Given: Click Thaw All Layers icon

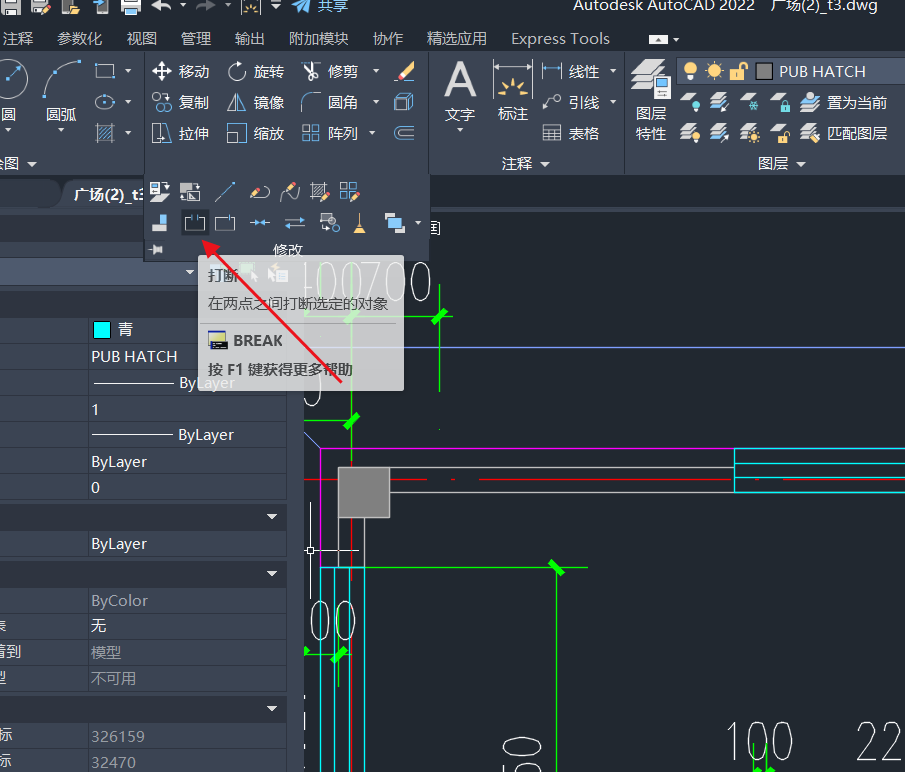Looking at the screenshot, I should 749,134.
